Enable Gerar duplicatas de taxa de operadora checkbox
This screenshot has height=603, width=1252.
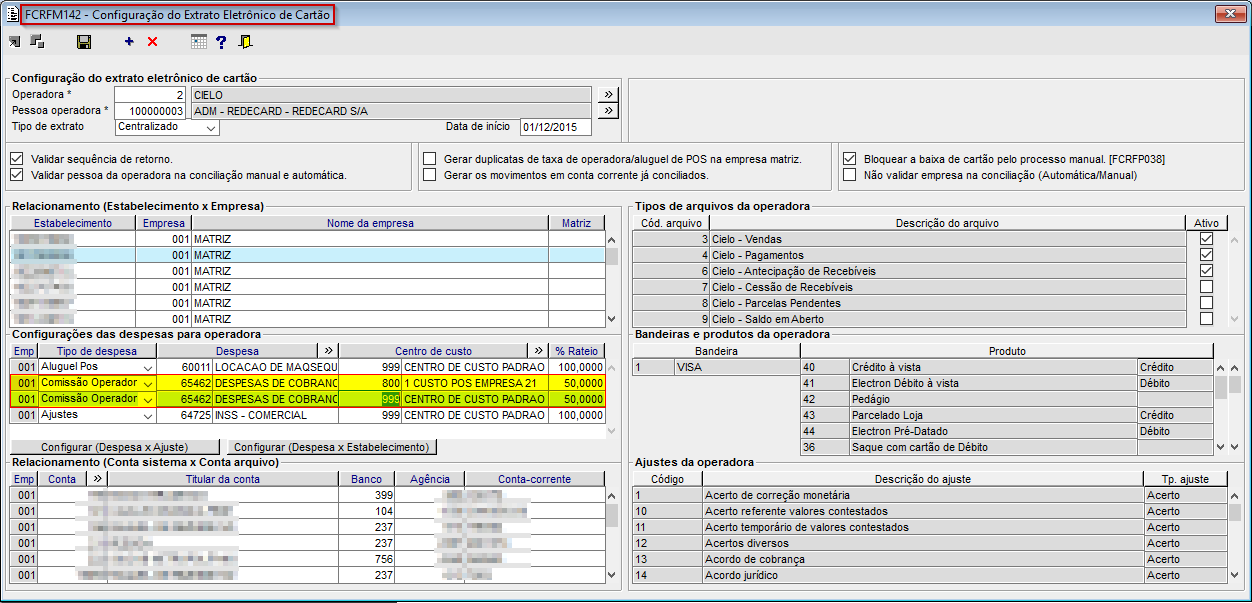pos(429,159)
